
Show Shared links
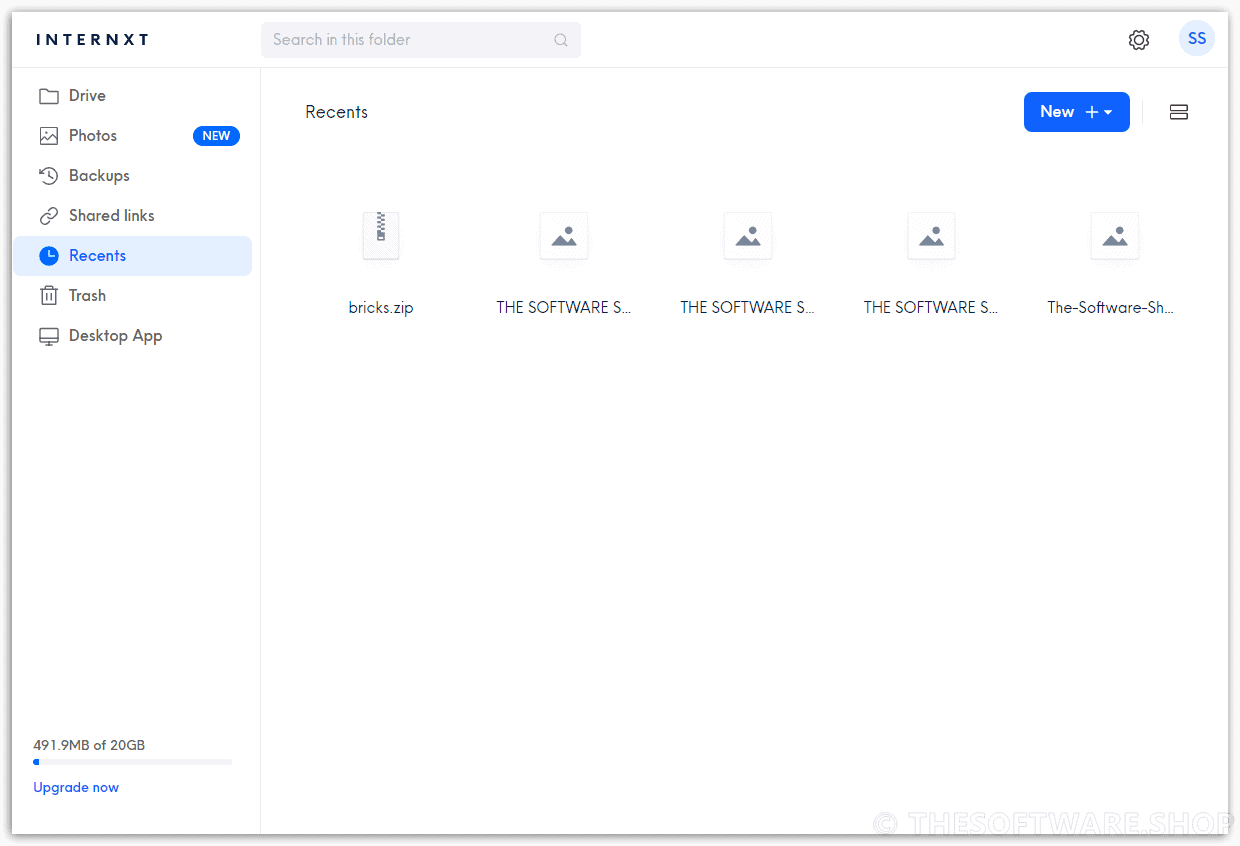pyautogui.click(x=132, y=216)
